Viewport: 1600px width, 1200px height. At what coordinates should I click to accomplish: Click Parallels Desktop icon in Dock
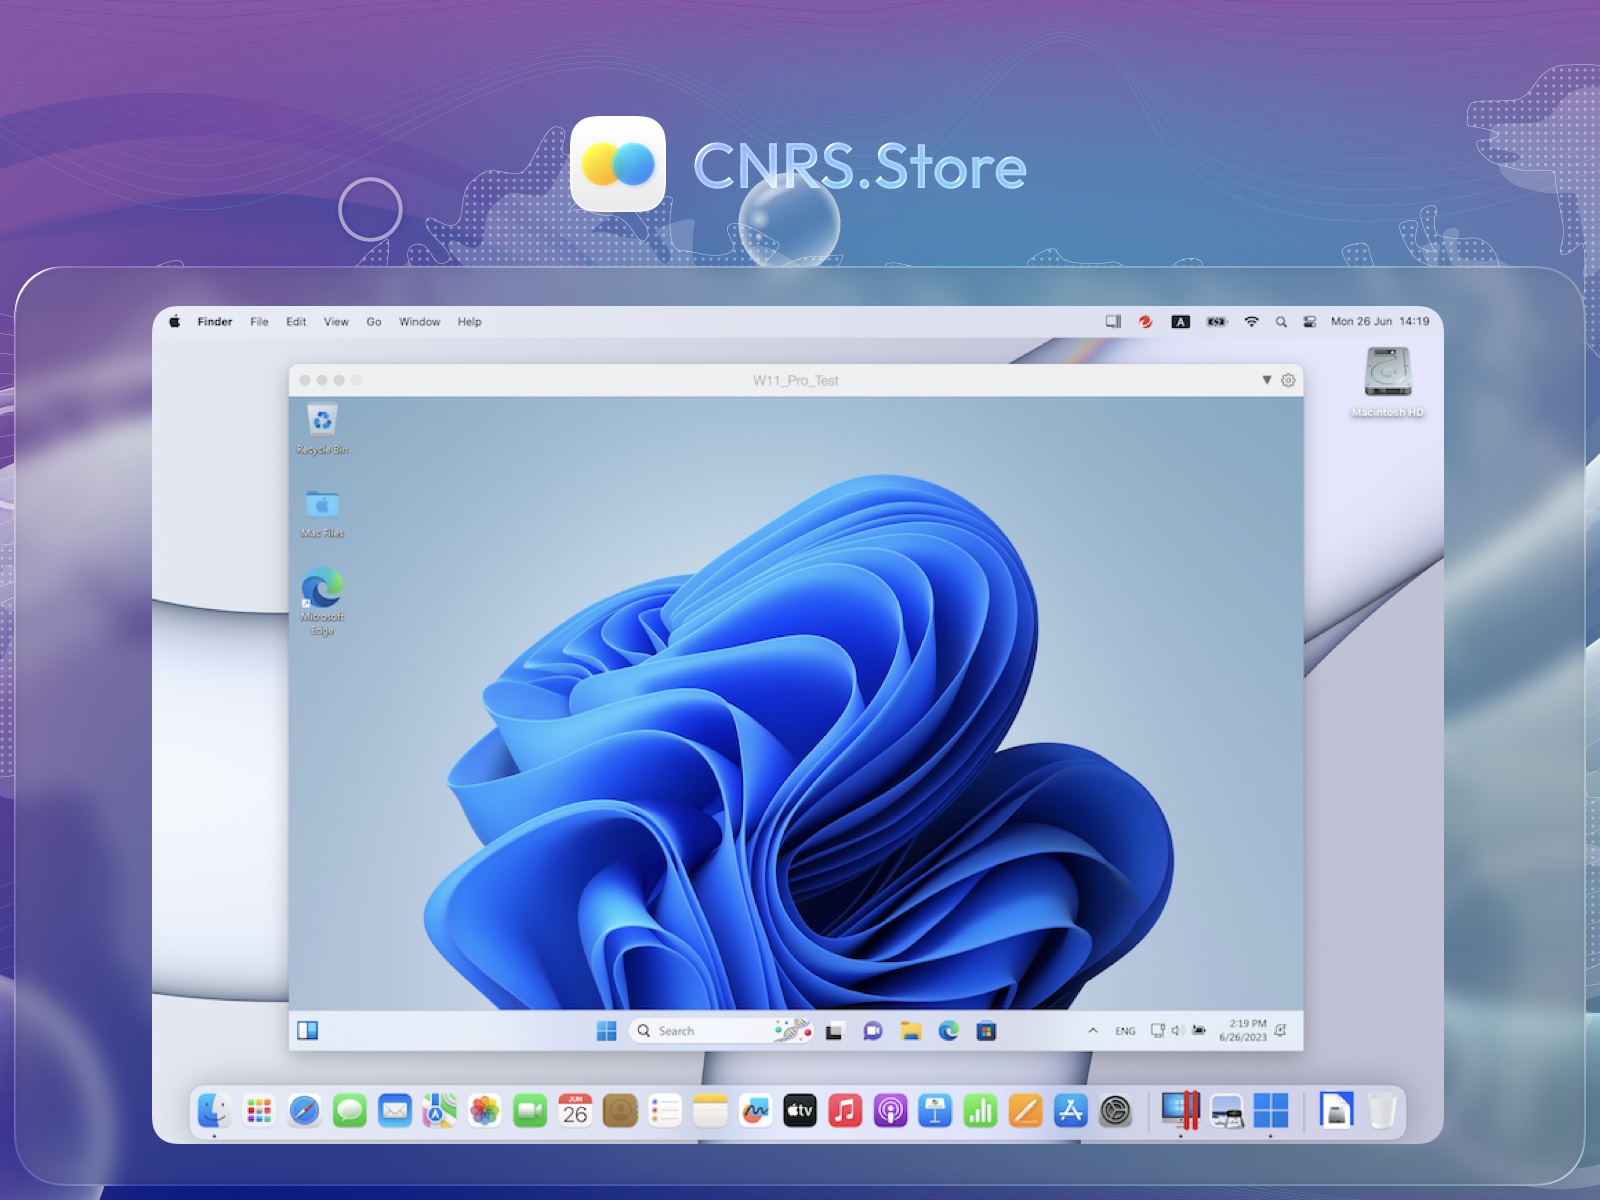click(1180, 1110)
